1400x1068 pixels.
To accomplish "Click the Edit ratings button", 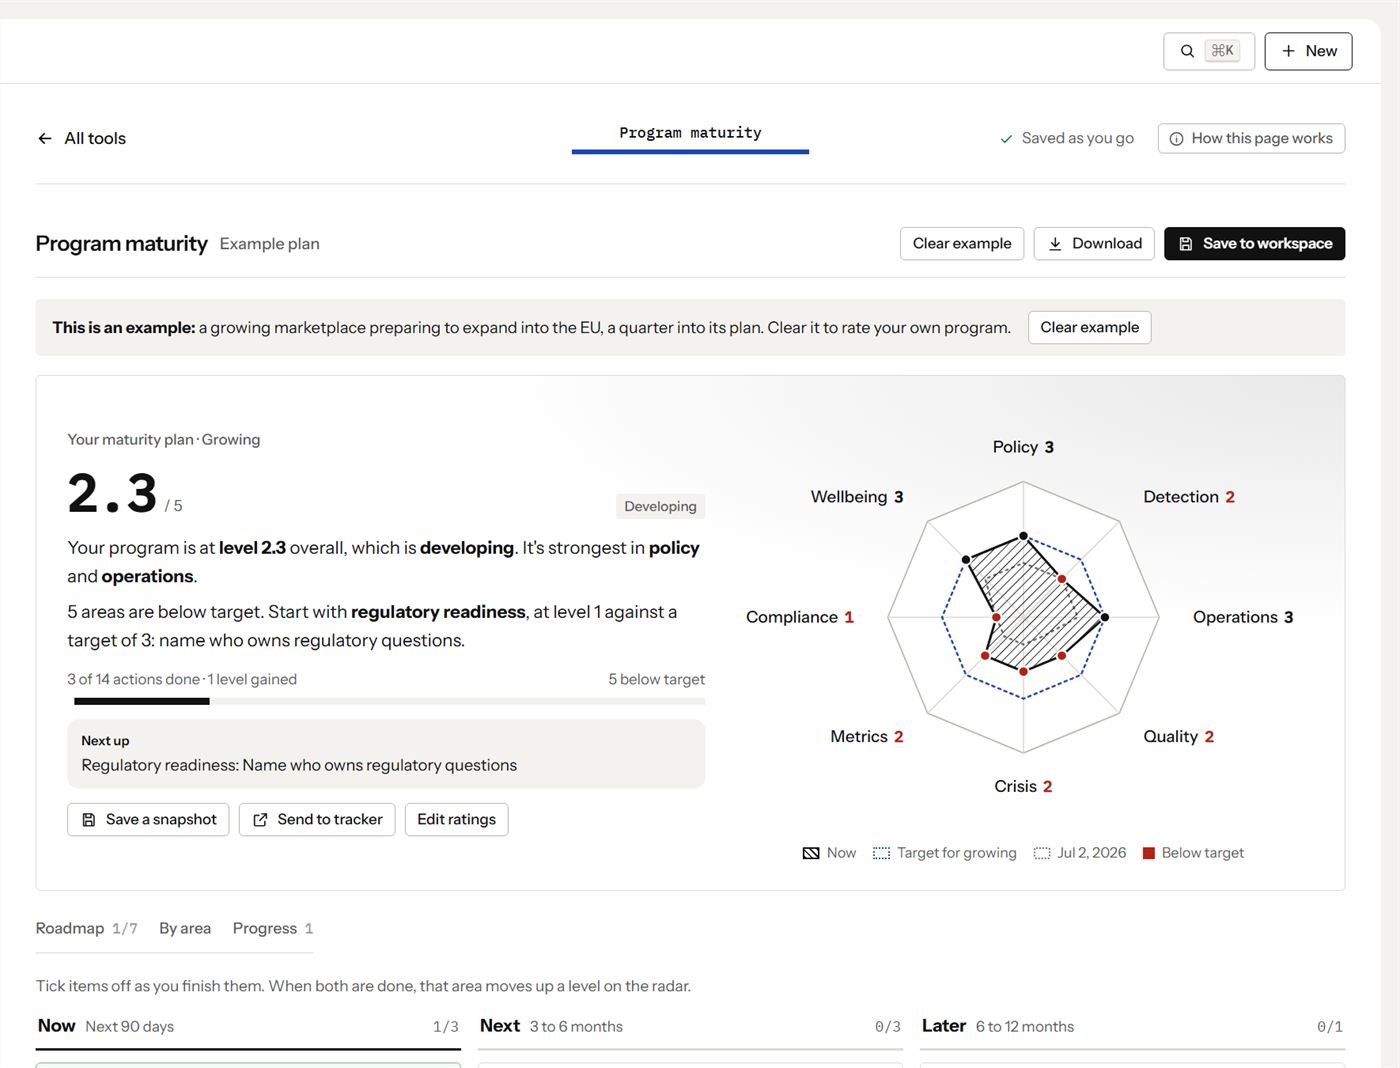I will click(x=456, y=820).
